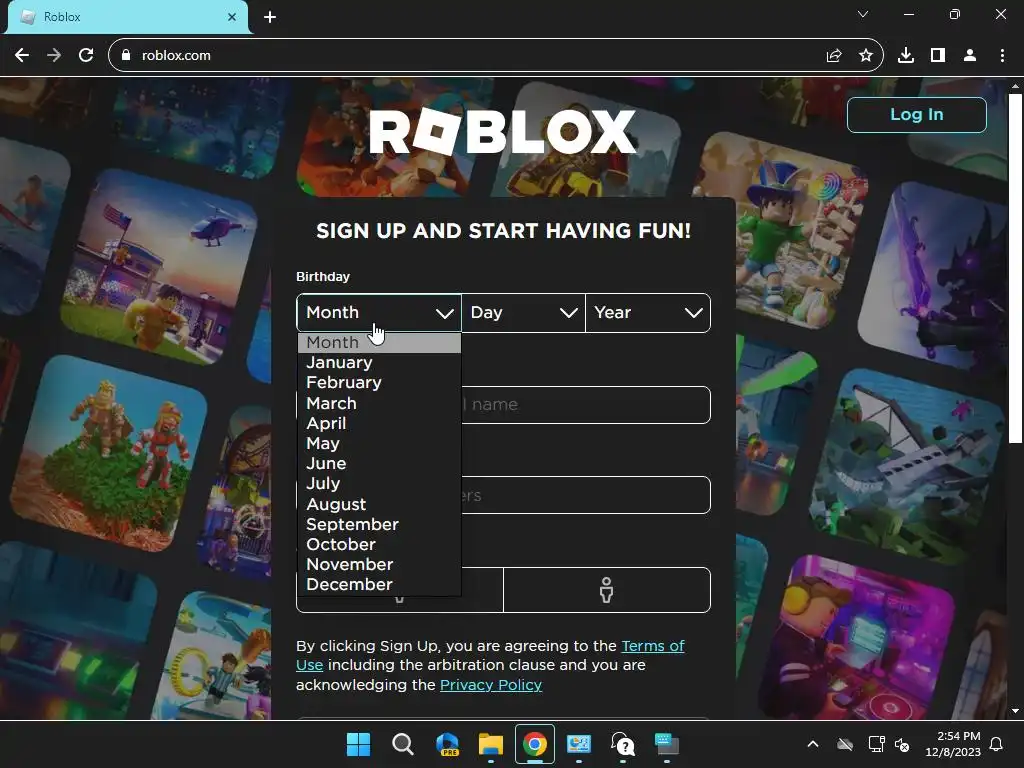Open the Day dropdown
The image size is (1024, 768).
pyautogui.click(x=523, y=313)
